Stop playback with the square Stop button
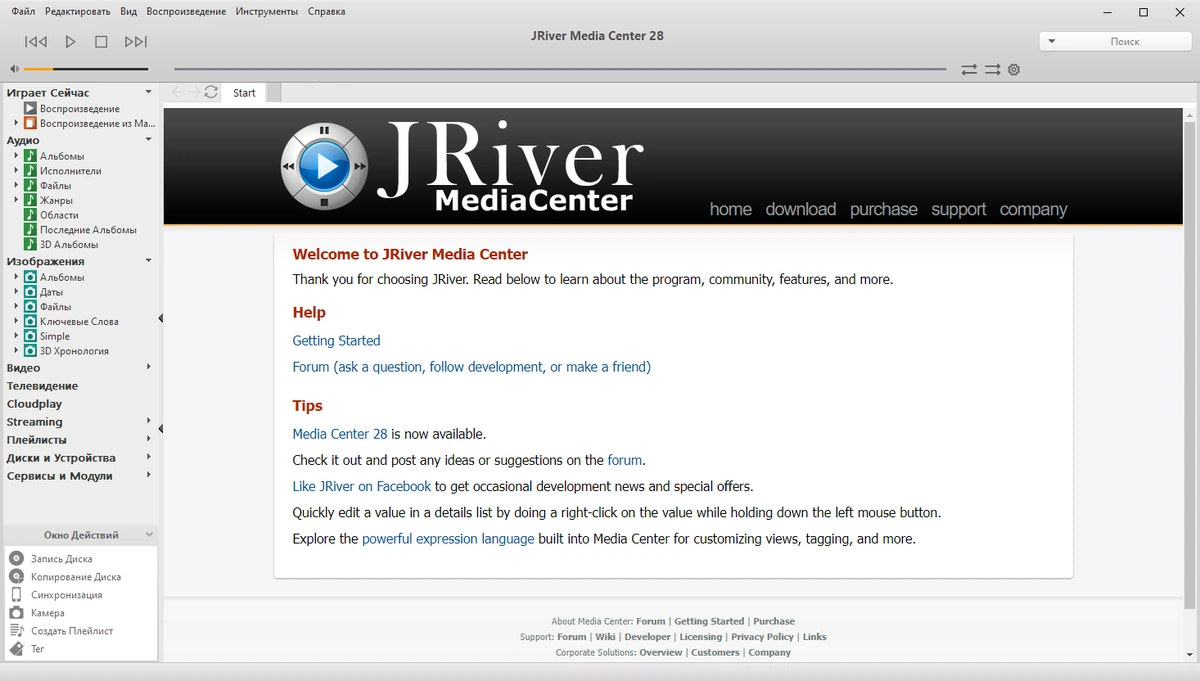This screenshot has height=681, width=1200. (x=101, y=42)
